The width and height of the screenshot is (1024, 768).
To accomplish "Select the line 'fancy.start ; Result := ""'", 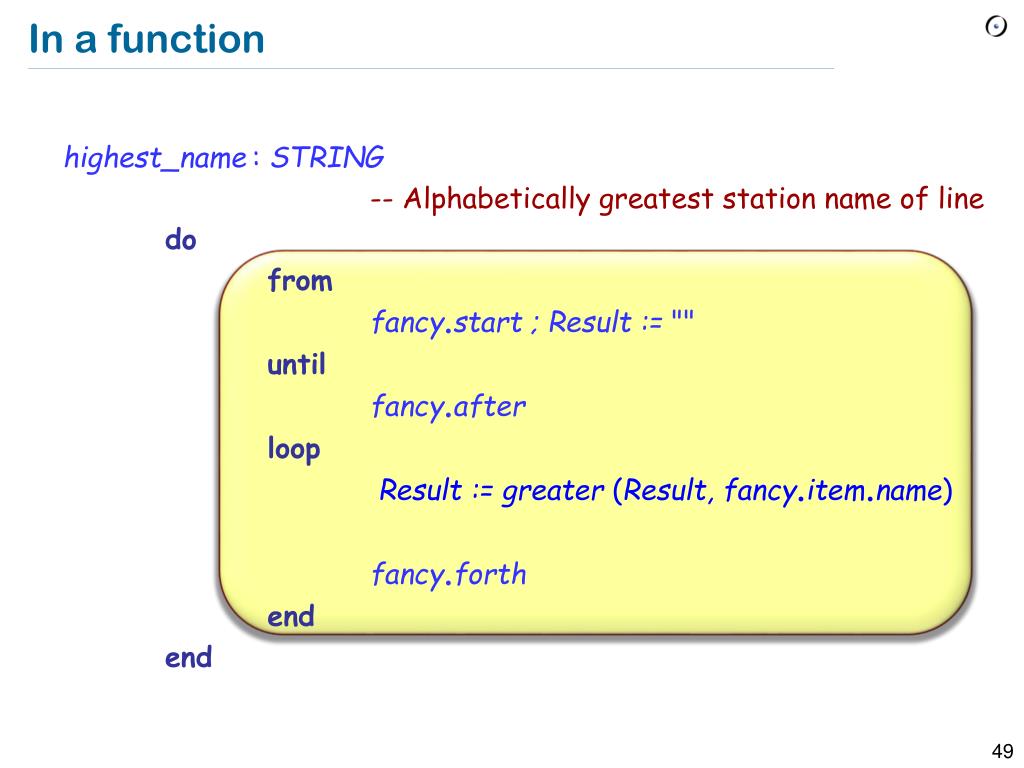I will [x=533, y=322].
